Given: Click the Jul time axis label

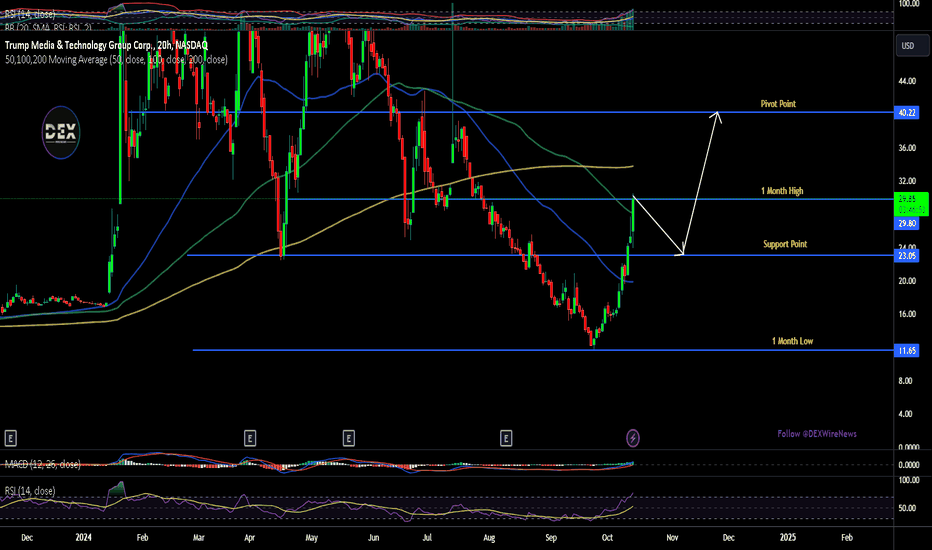Looking at the screenshot, I should 427,538.
